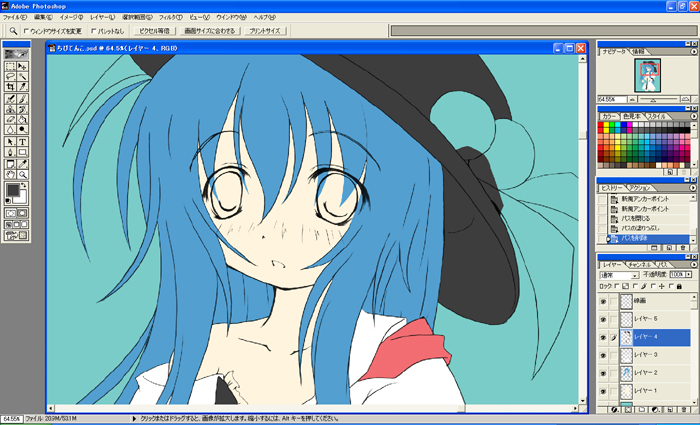Switch to the カラー tab
The width and height of the screenshot is (700, 425).
pyautogui.click(x=609, y=116)
